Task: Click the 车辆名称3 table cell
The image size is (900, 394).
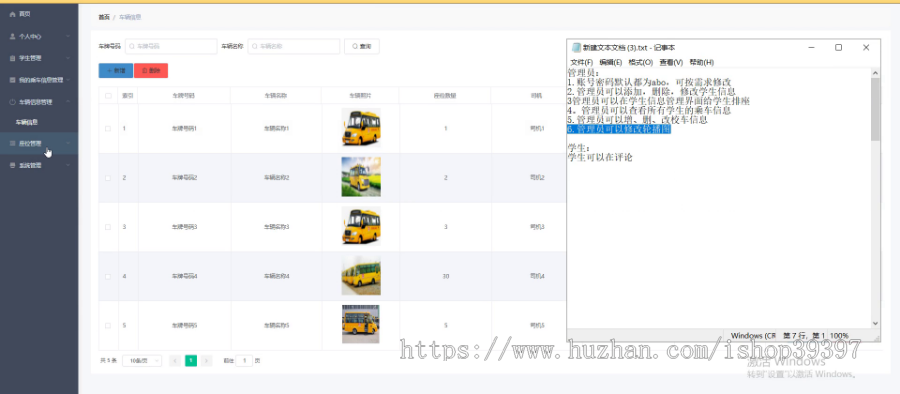Action: (x=276, y=227)
